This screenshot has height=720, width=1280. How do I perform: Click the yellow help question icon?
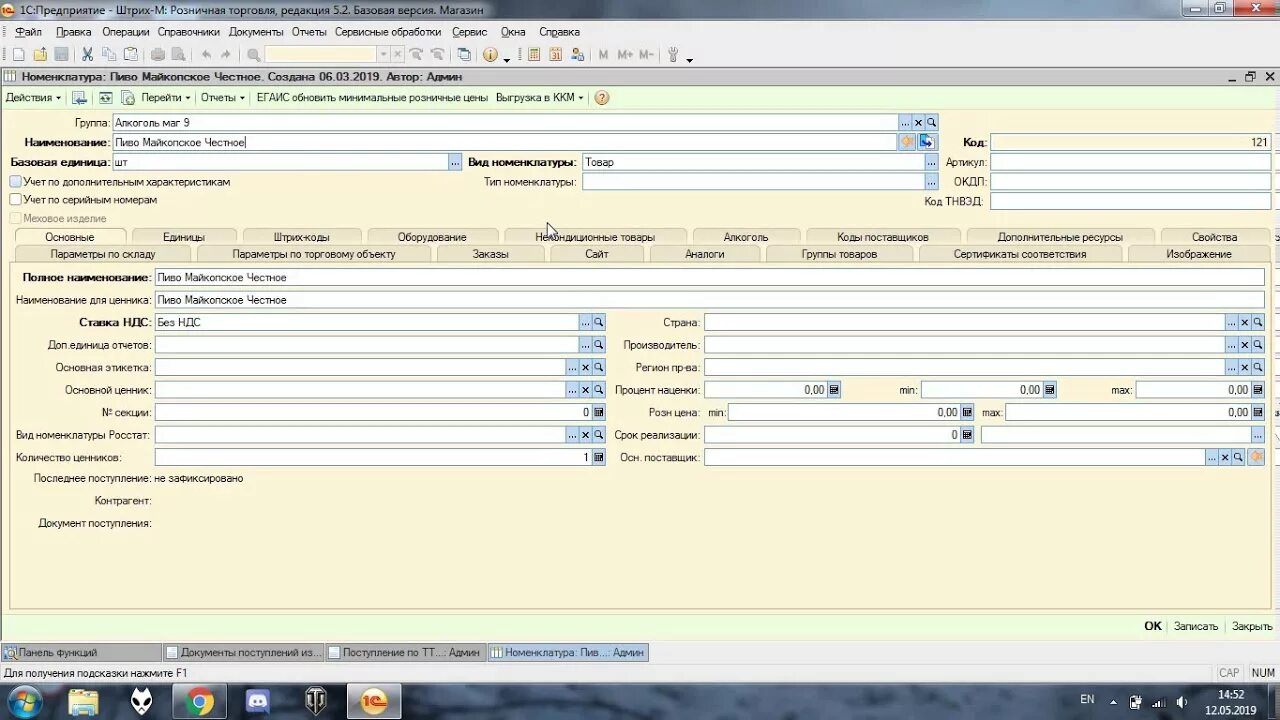(x=601, y=97)
